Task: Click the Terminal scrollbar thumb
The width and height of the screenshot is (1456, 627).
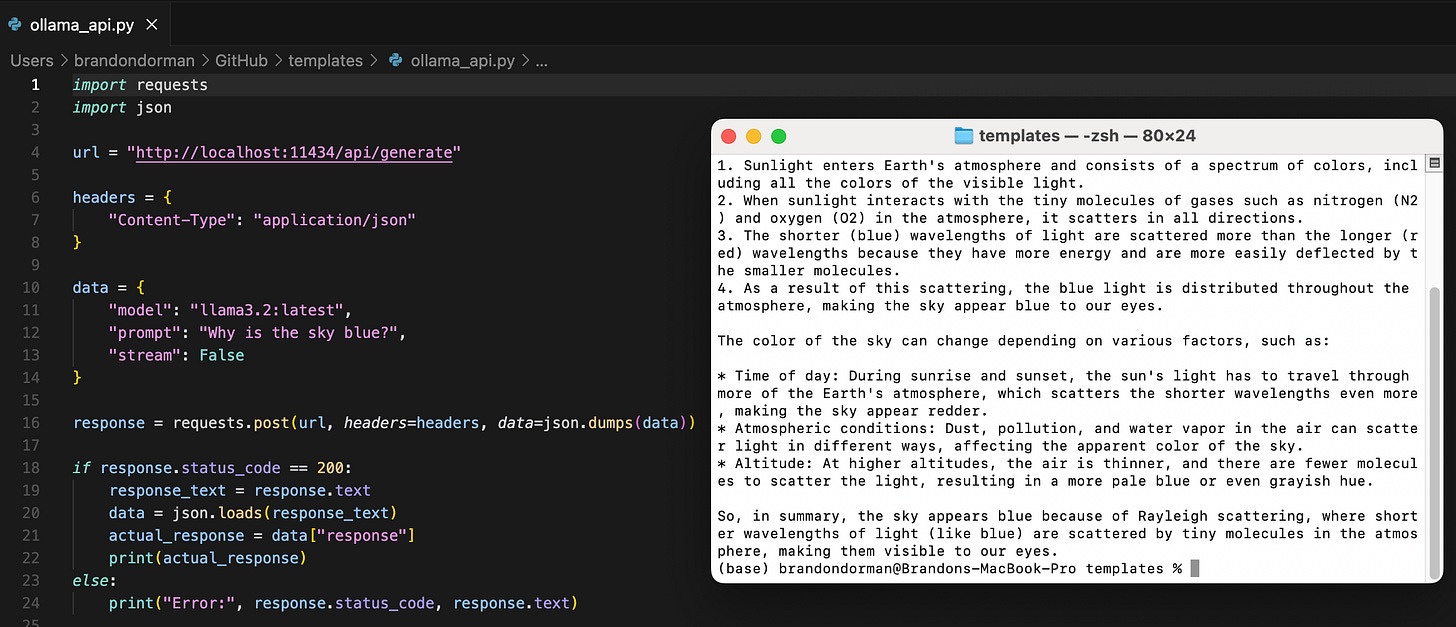Action: [1436, 435]
